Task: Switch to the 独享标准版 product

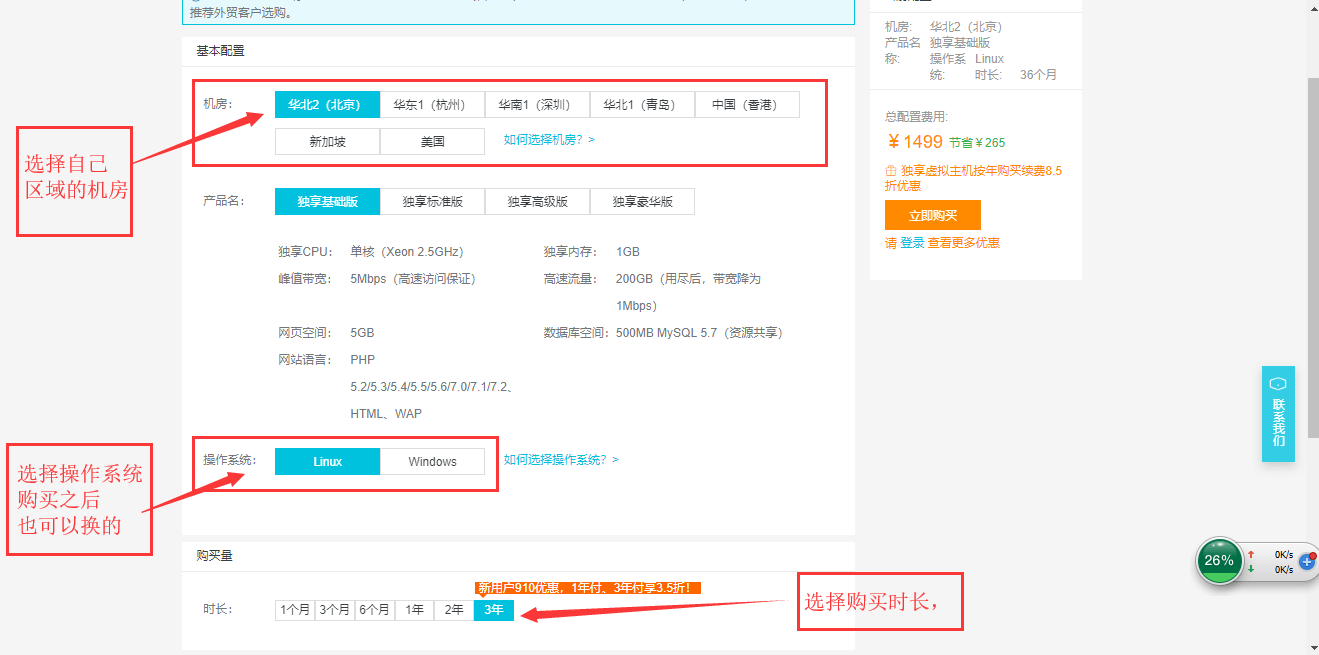Action: 432,202
